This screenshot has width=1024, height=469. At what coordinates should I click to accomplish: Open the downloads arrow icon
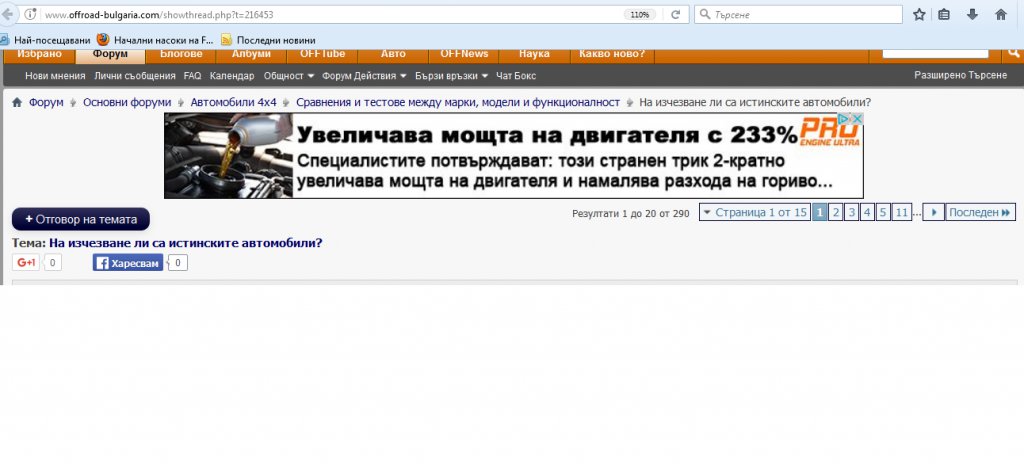[972, 14]
